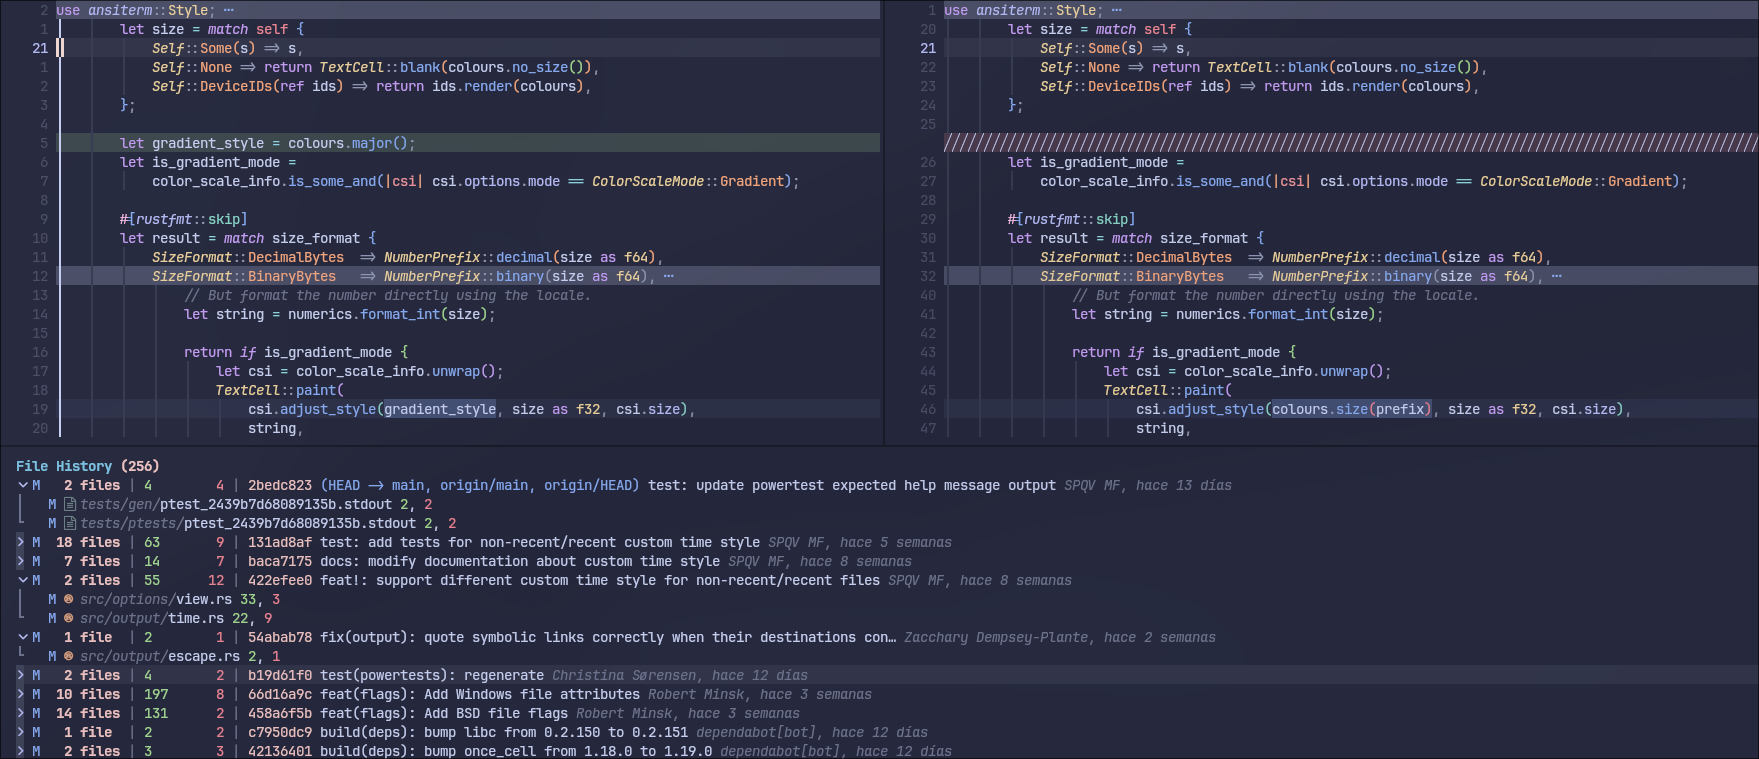Expand the 131ad8af commit with 18 files
This screenshot has height=759, width=1759.
coord(22,542)
